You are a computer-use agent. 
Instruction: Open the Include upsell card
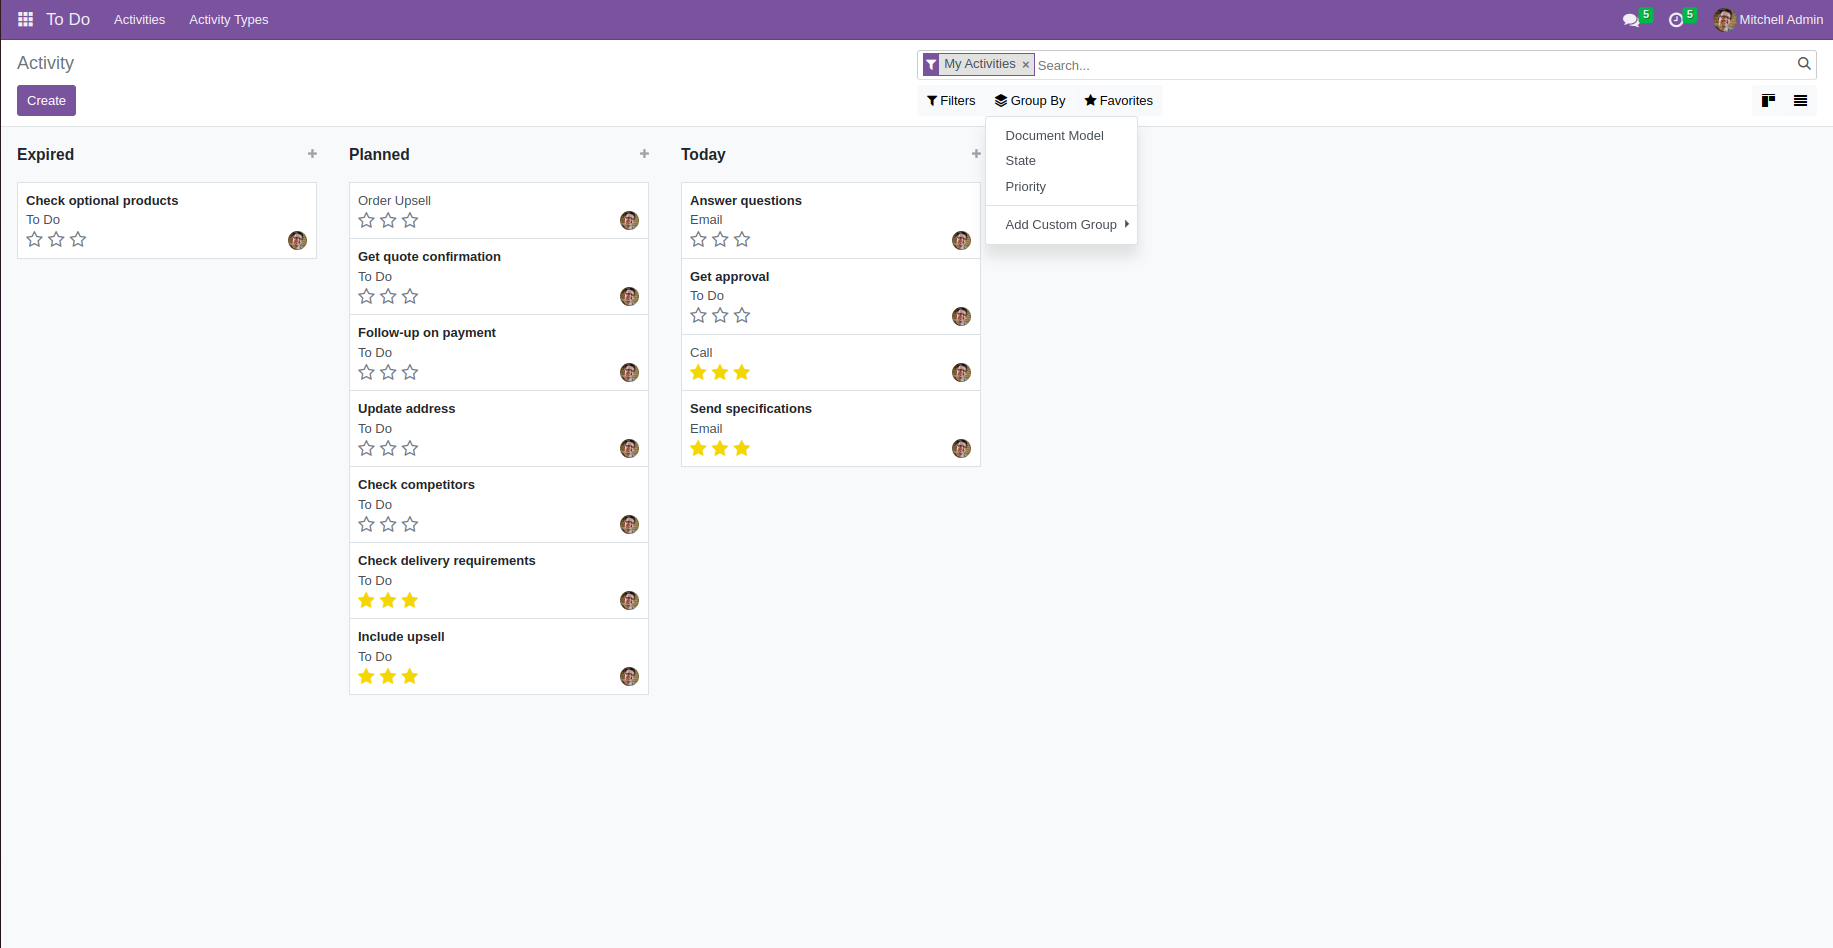(x=498, y=656)
